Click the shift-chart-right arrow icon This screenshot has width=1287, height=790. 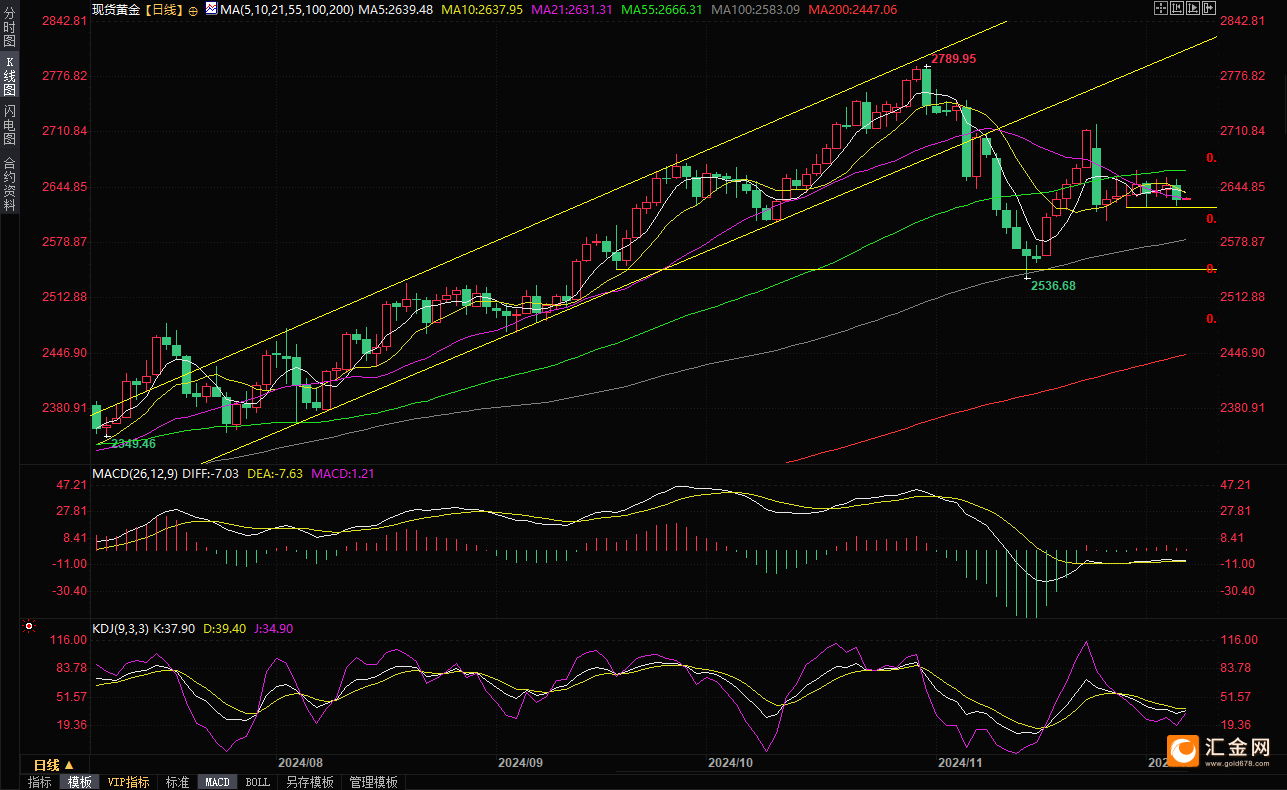[1208, 8]
